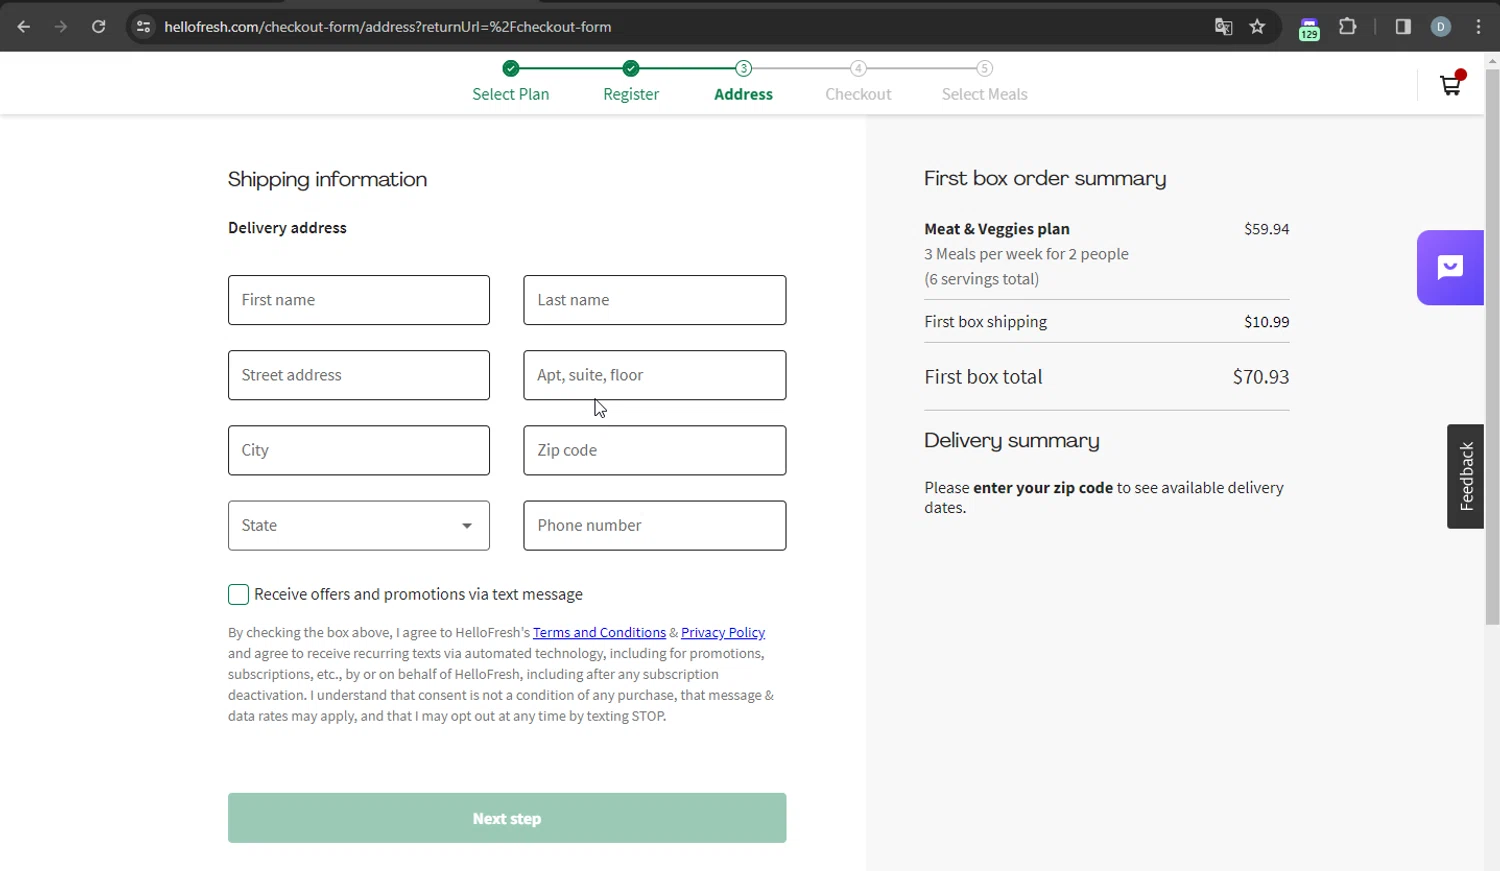Click the step 5 Select Meals circle
1500x871 pixels.
[985, 68]
